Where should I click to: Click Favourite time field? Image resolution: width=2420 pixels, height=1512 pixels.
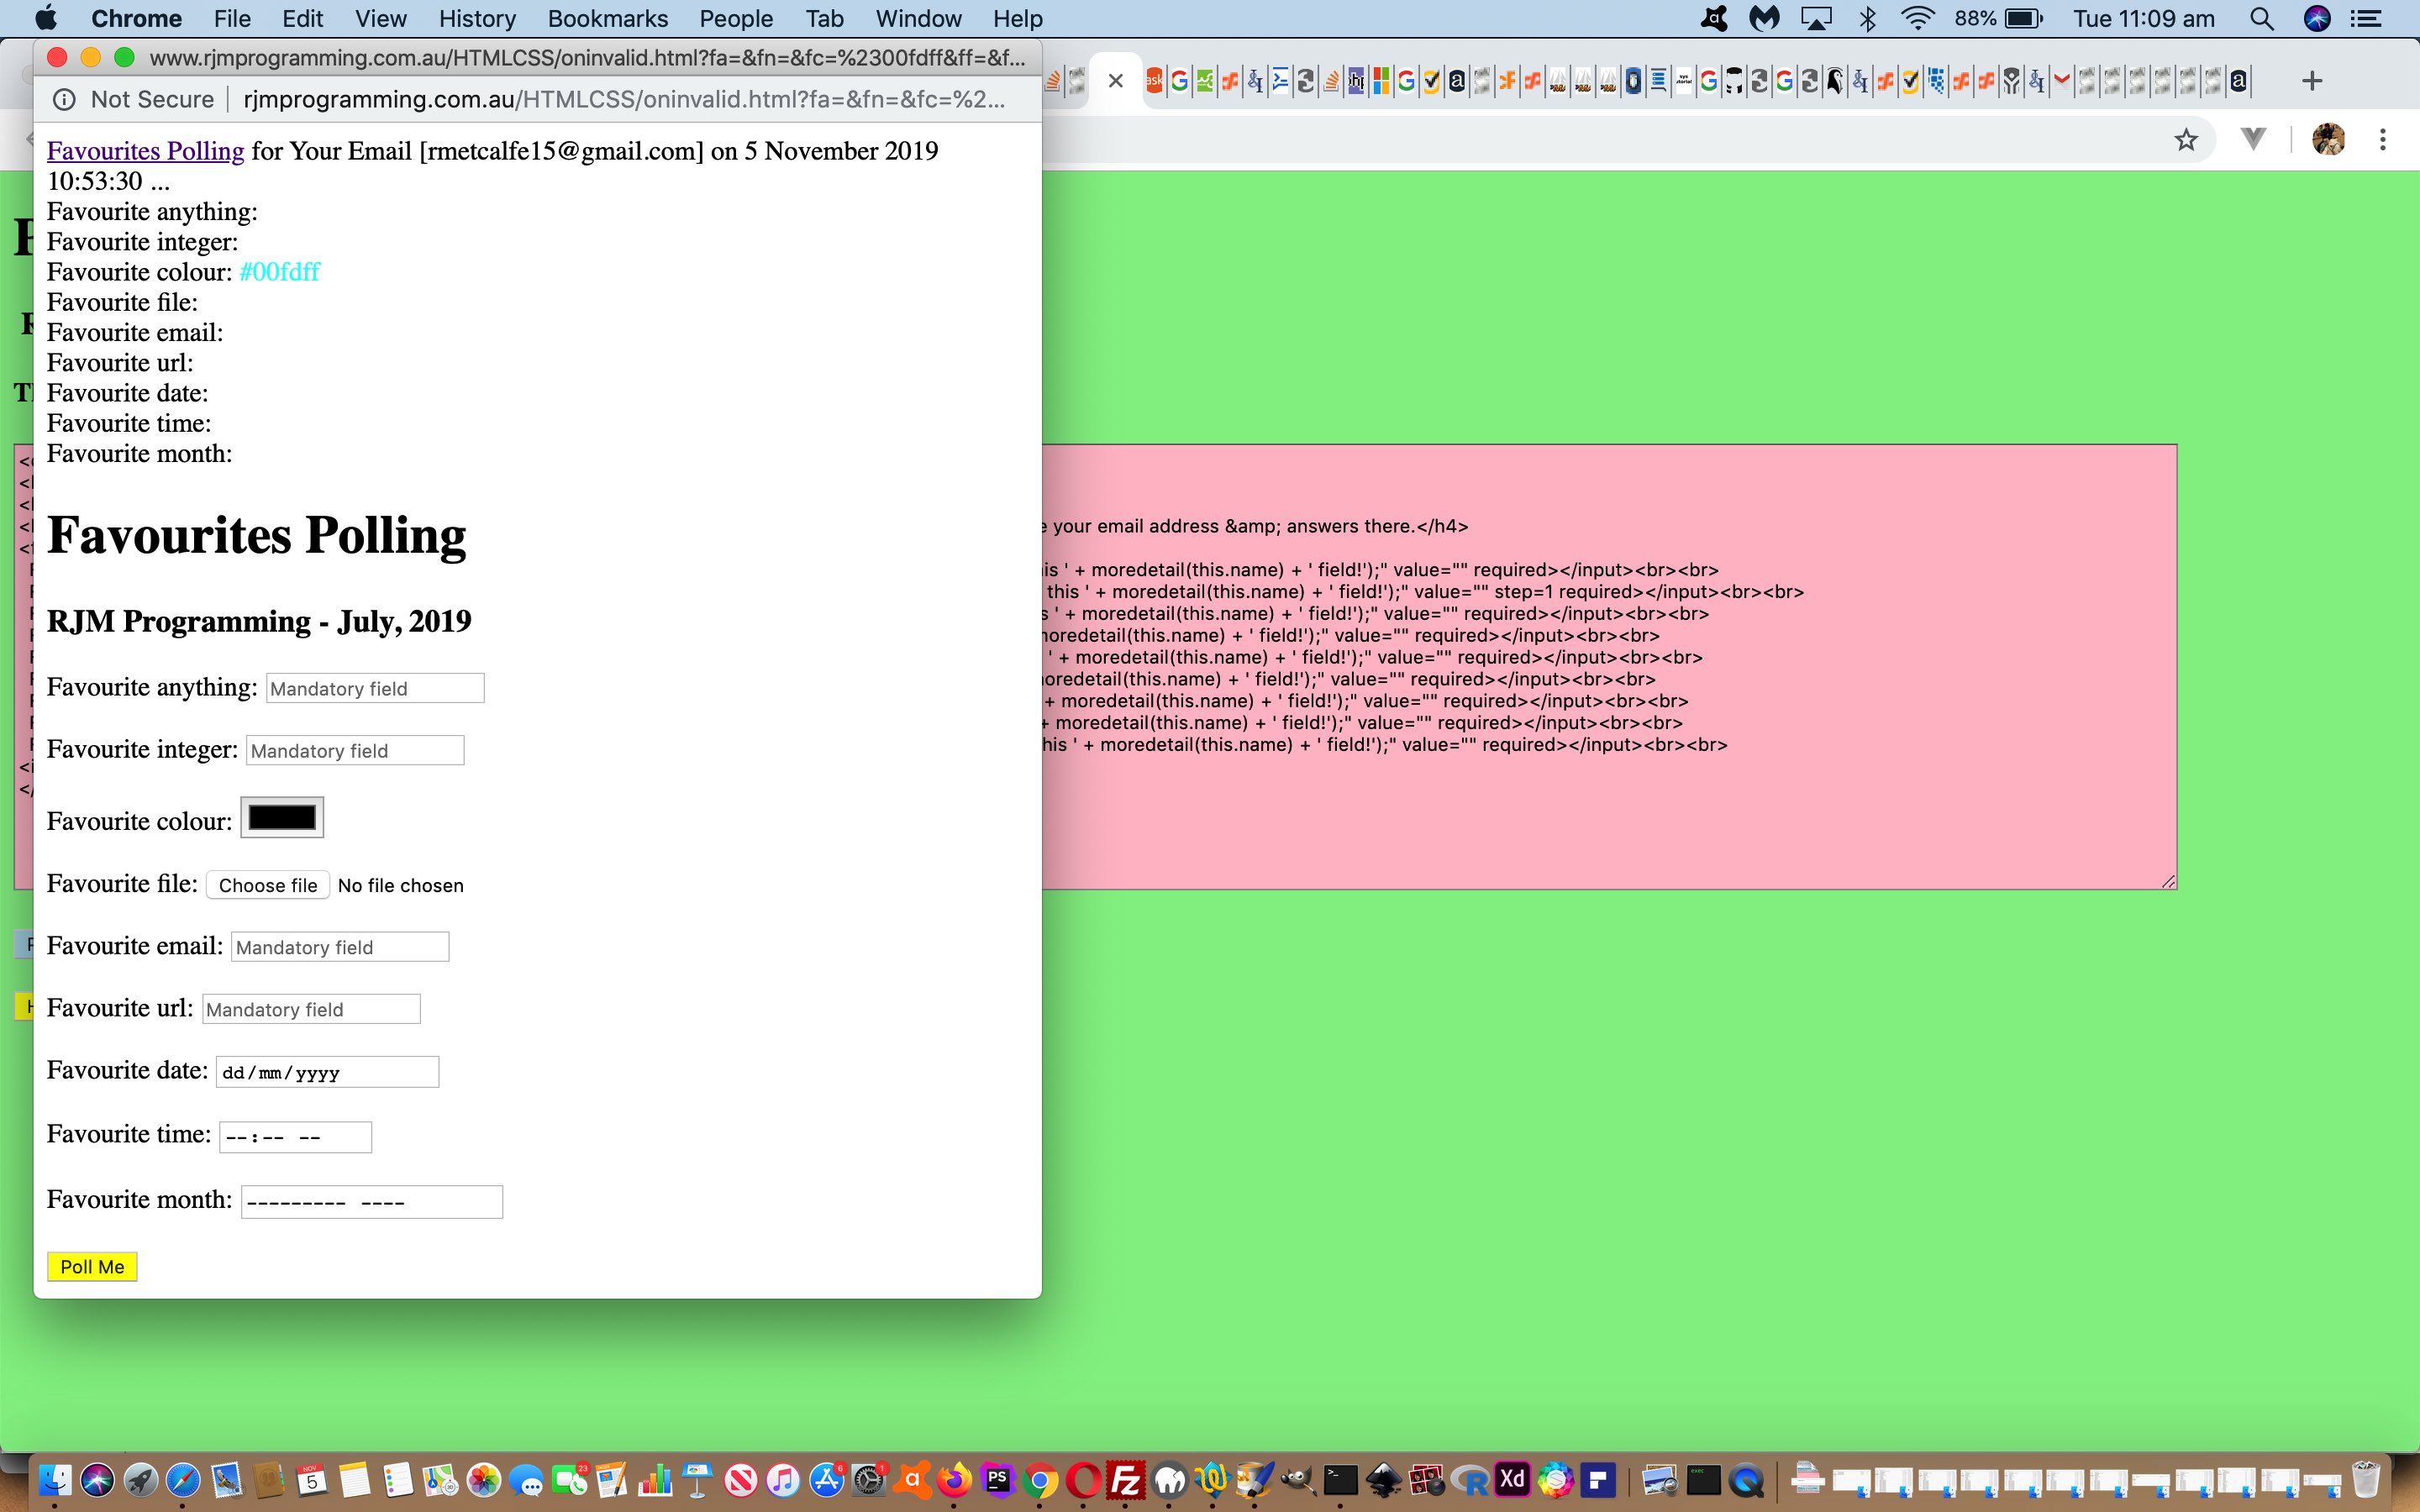tap(295, 1137)
